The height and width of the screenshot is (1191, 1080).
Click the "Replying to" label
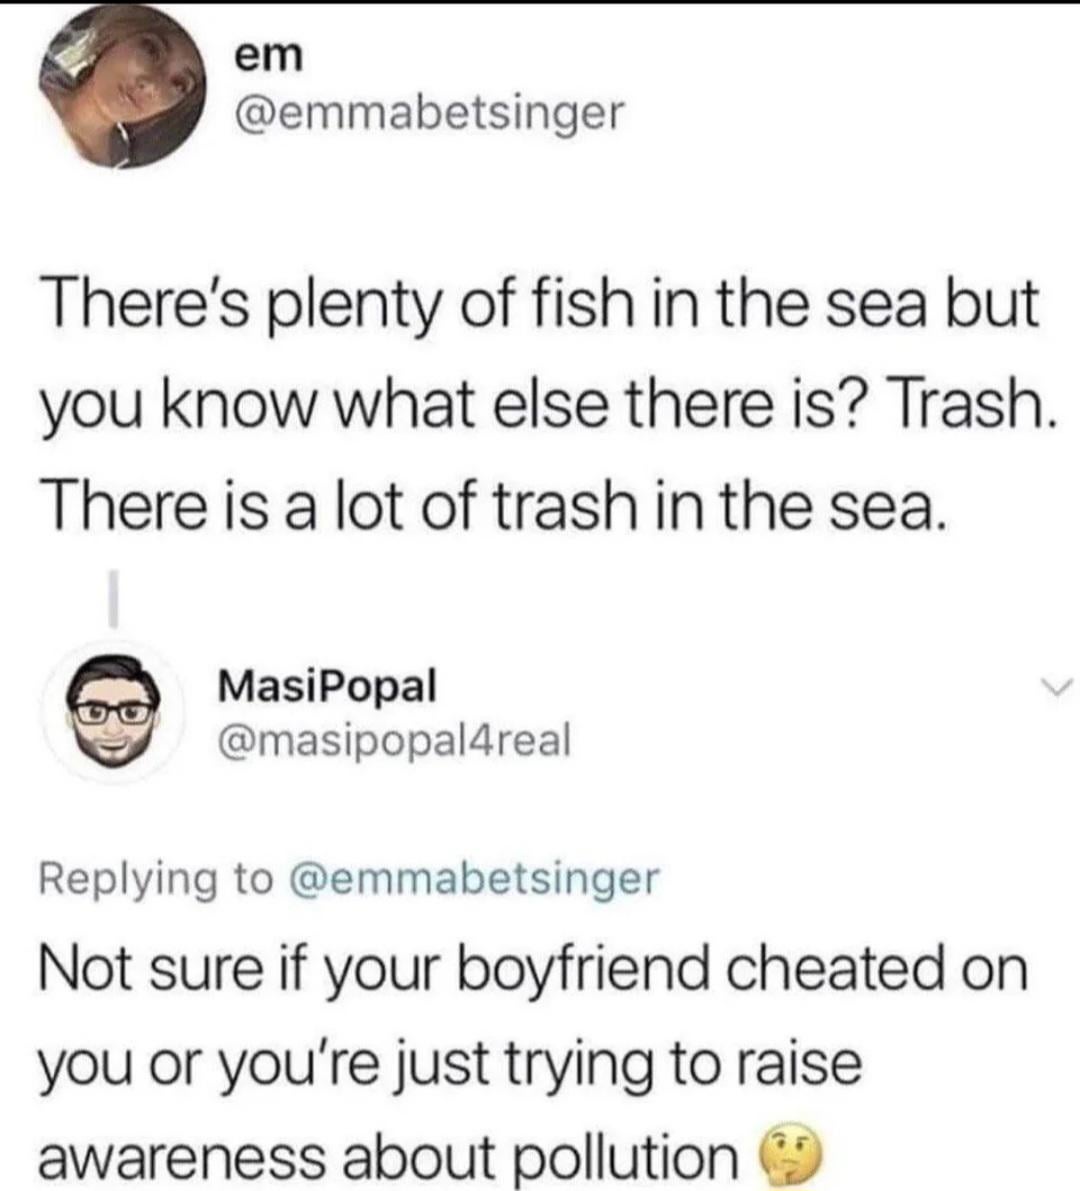tap(155, 879)
